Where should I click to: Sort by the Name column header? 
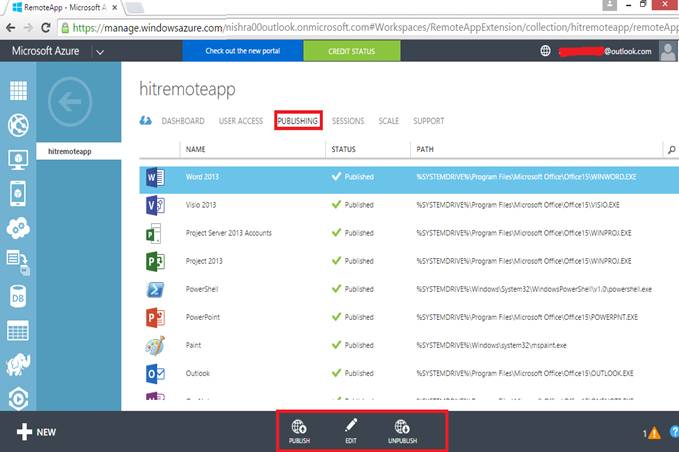[x=195, y=149]
